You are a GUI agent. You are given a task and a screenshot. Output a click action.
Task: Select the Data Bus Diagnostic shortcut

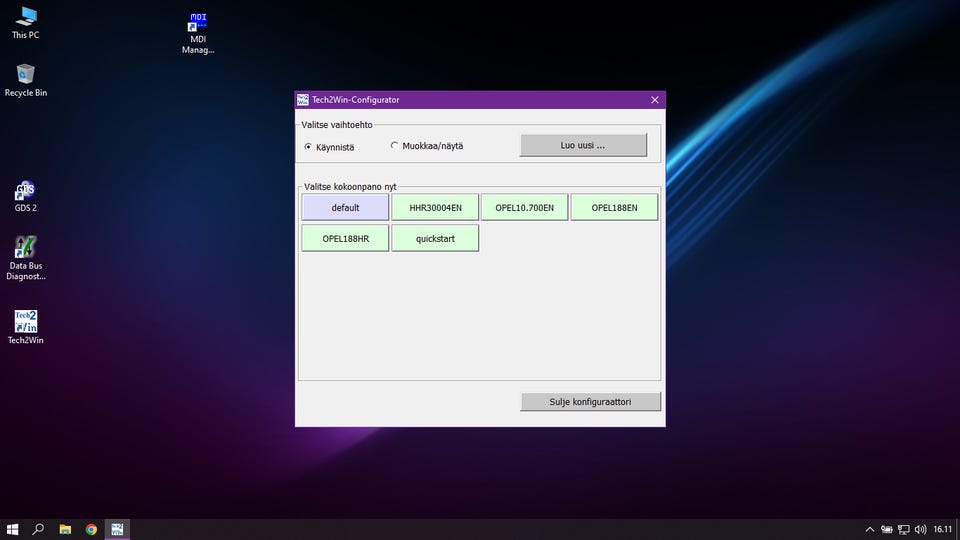pyautogui.click(x=26, y=258)
